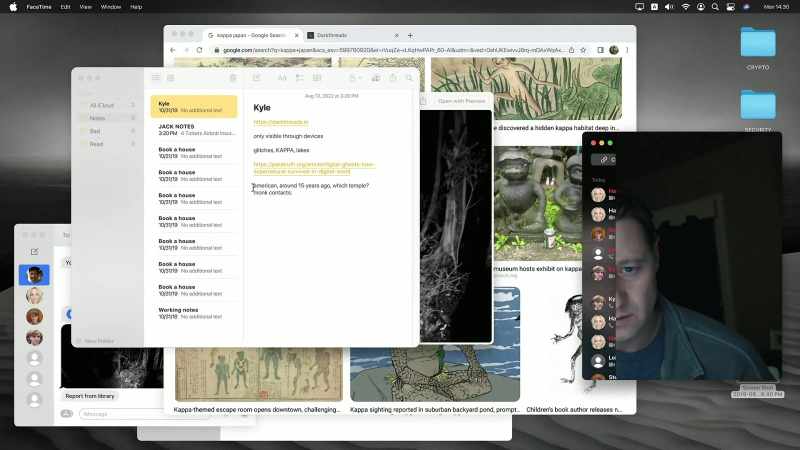Click New Folder in Notes sidebar

[95, 341]
